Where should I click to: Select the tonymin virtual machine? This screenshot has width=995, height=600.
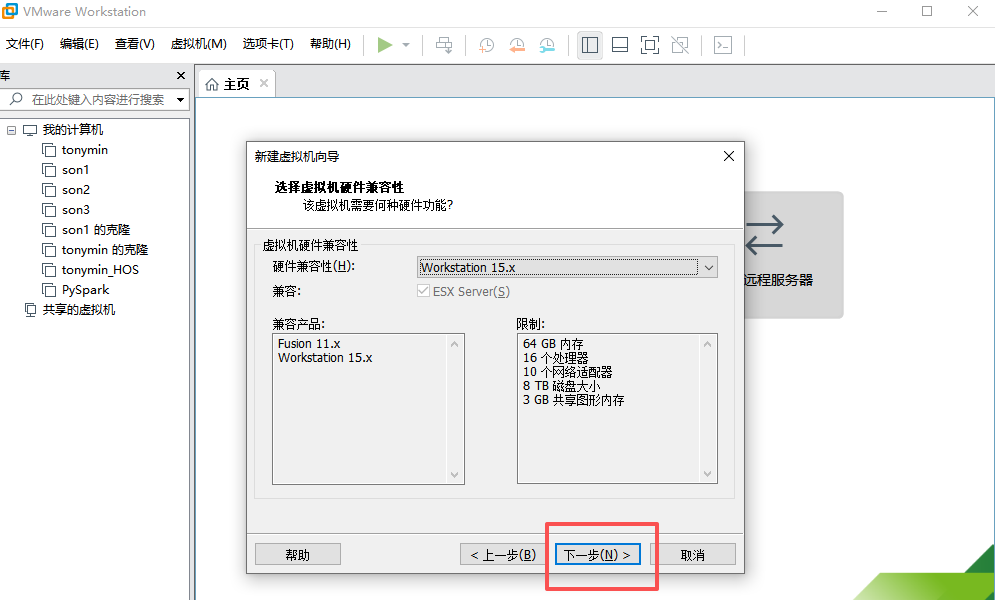coord(84,150)
